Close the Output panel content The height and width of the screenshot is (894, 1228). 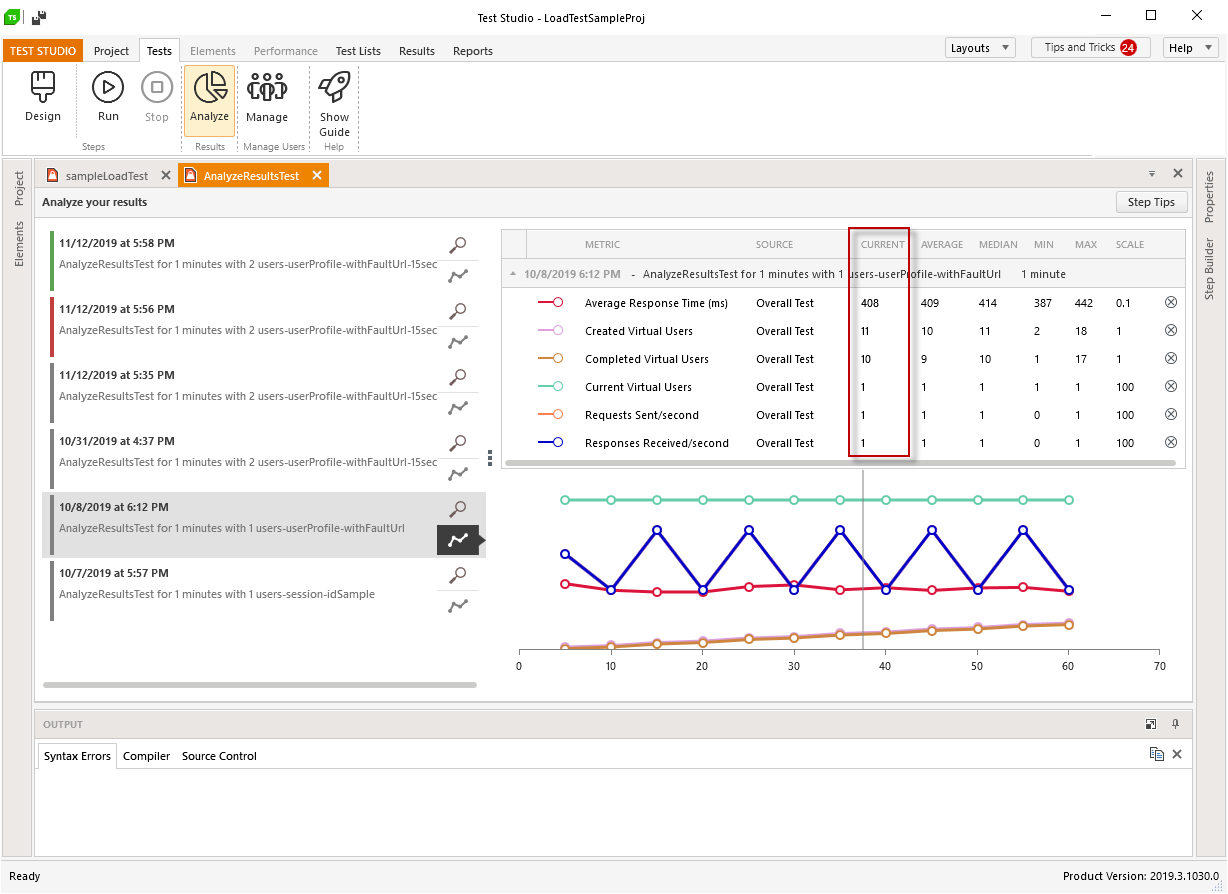click(x=1177, y=754)
